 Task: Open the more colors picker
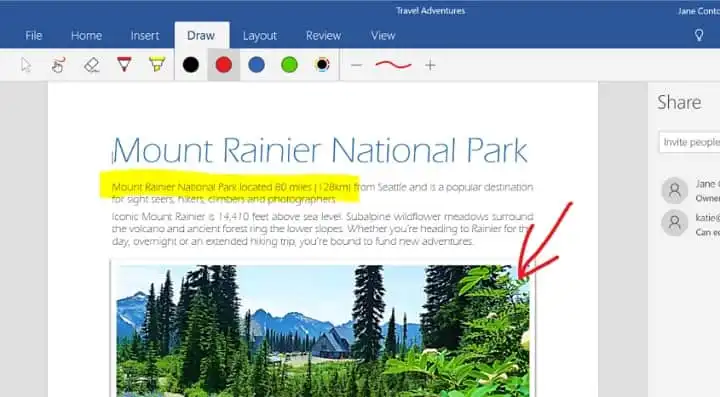click(x=322, y=65)
